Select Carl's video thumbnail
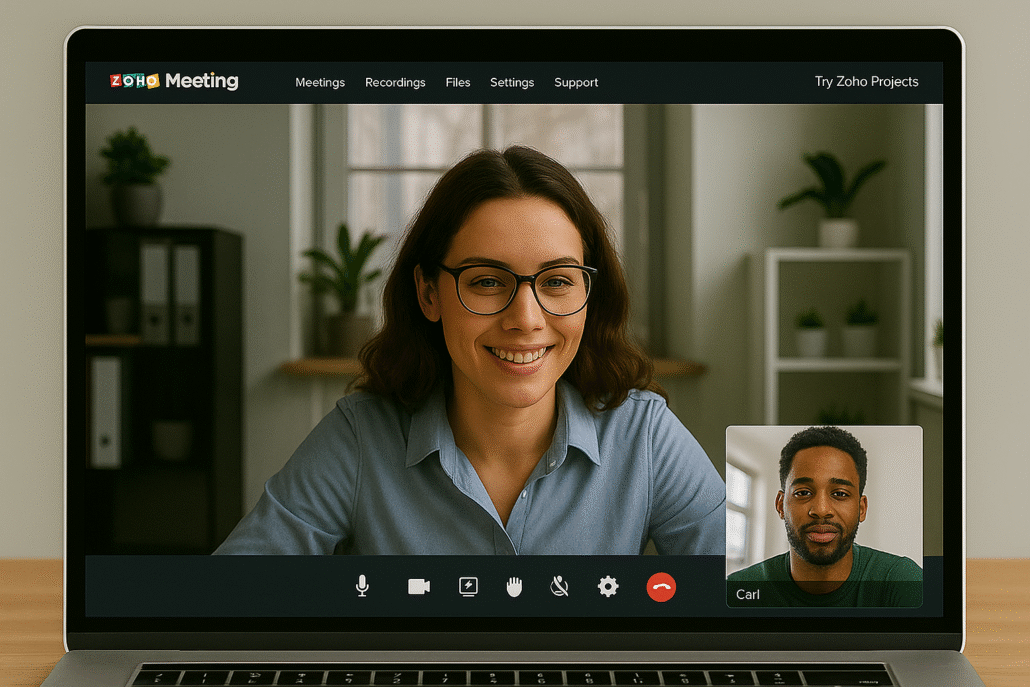This screenshot has height=687, width=1030. coord(824,503)
